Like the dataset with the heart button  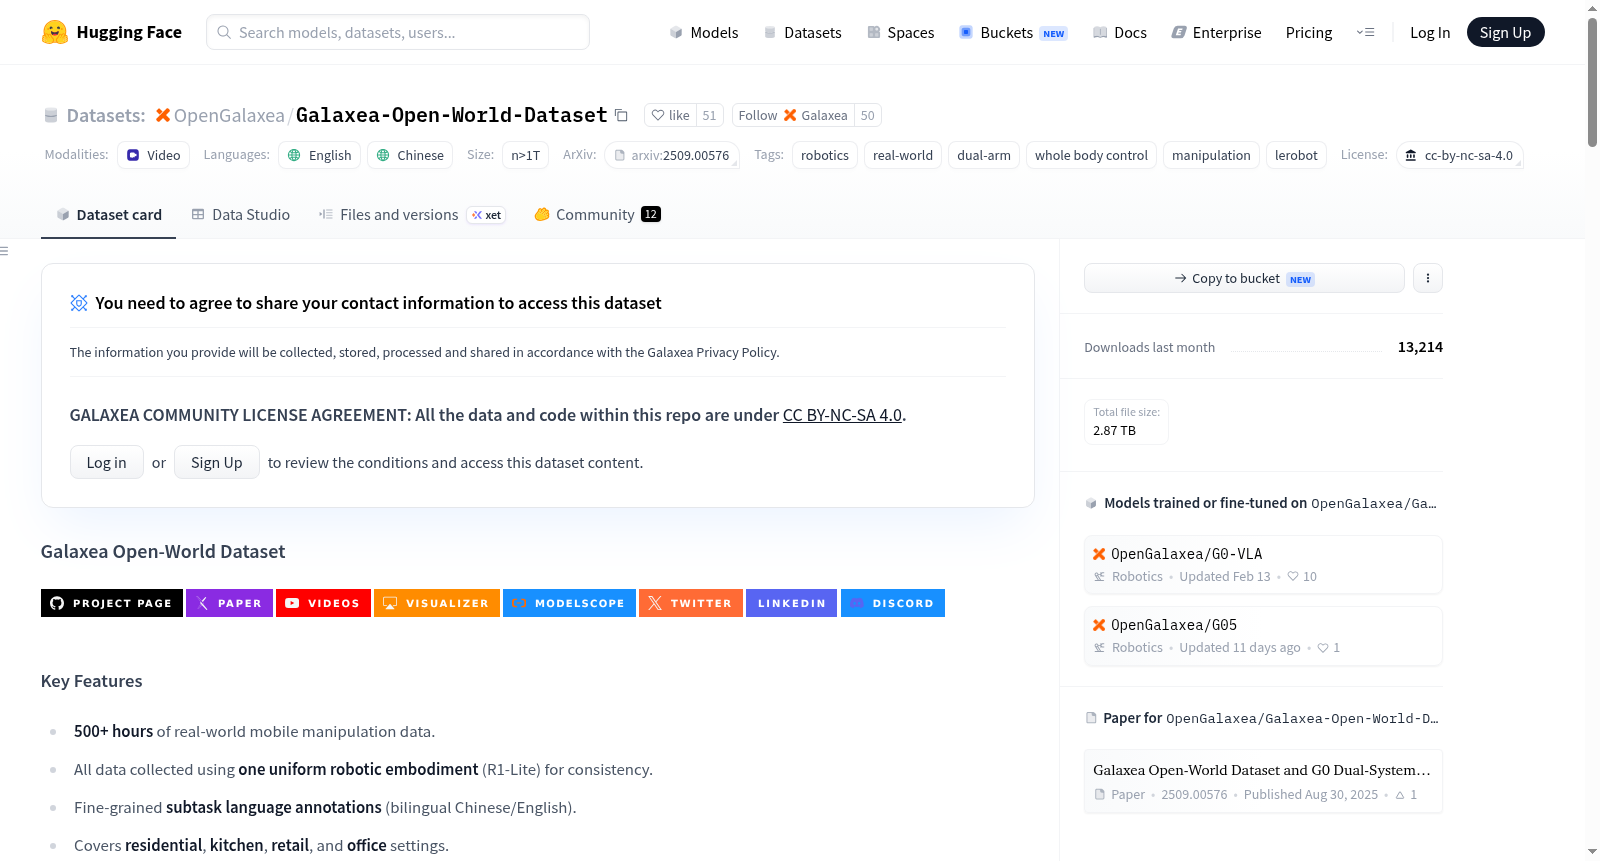tap(670, 115)
